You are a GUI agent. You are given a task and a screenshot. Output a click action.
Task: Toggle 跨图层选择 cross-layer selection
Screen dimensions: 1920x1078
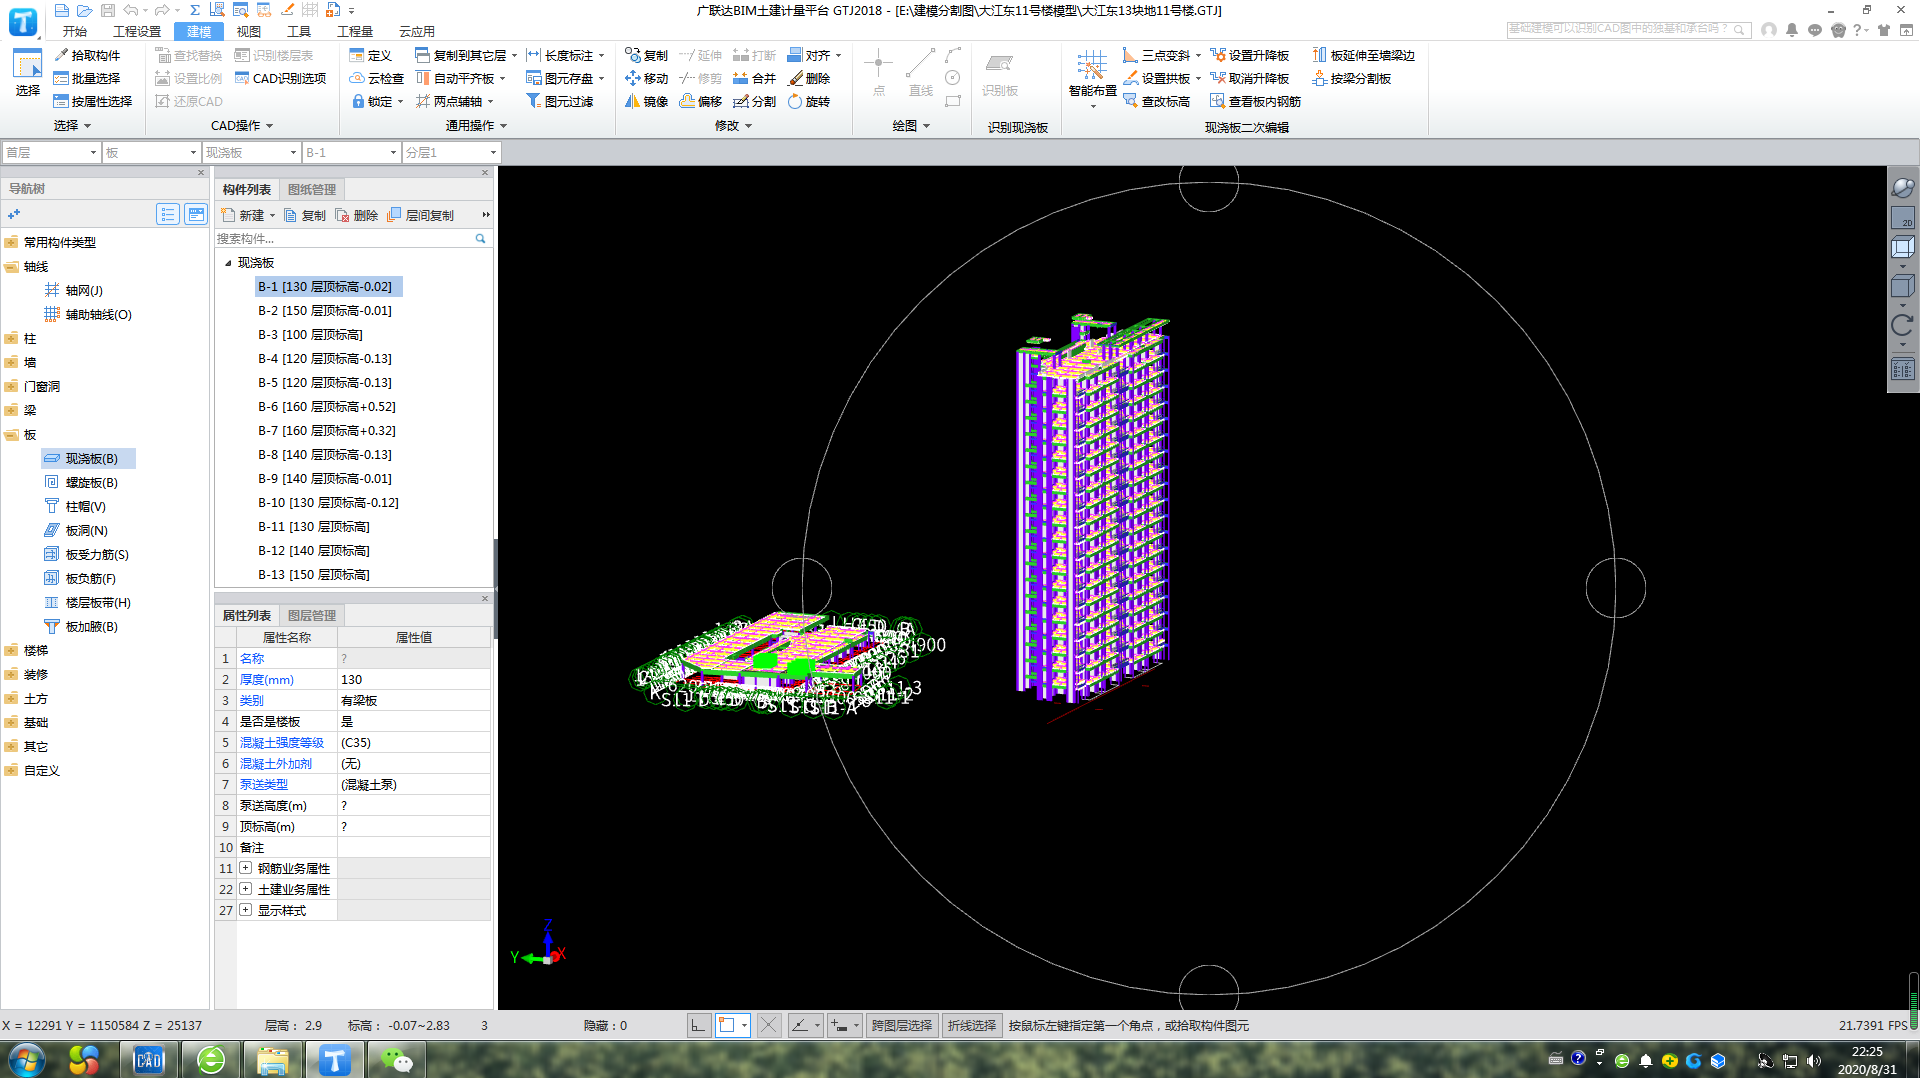(901, 1025)
